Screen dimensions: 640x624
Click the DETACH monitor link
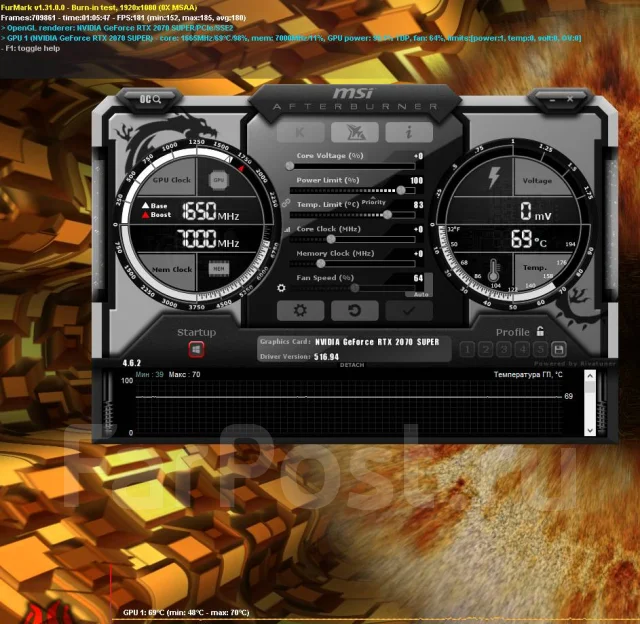(352, 365)
